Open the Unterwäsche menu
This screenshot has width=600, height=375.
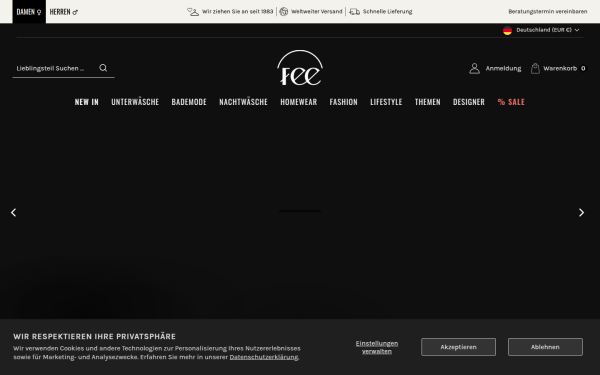coord(135,102)
